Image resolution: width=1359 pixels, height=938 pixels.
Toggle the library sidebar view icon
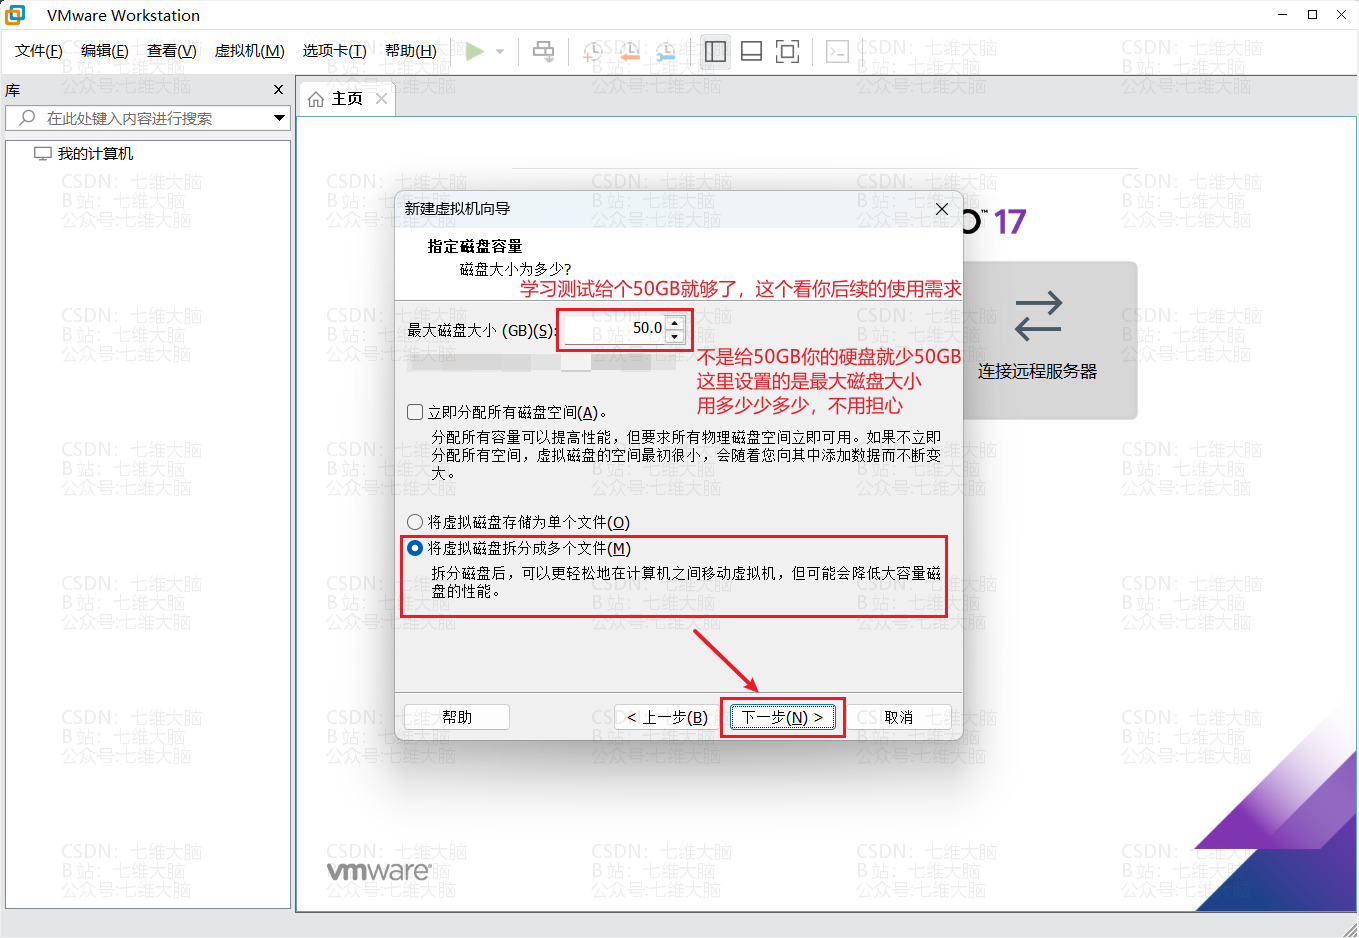pos(715,51)
